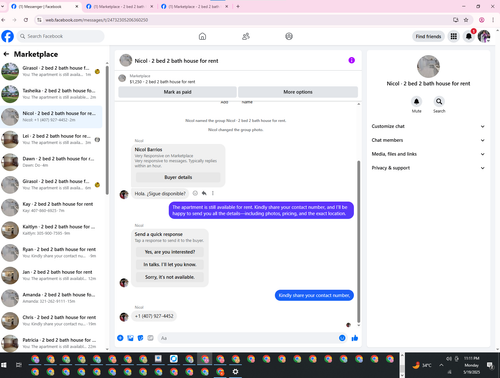Viewport: 500px width, 378px height.
Task: Search in conversation magnifier icon
Action: coord(439,101)
